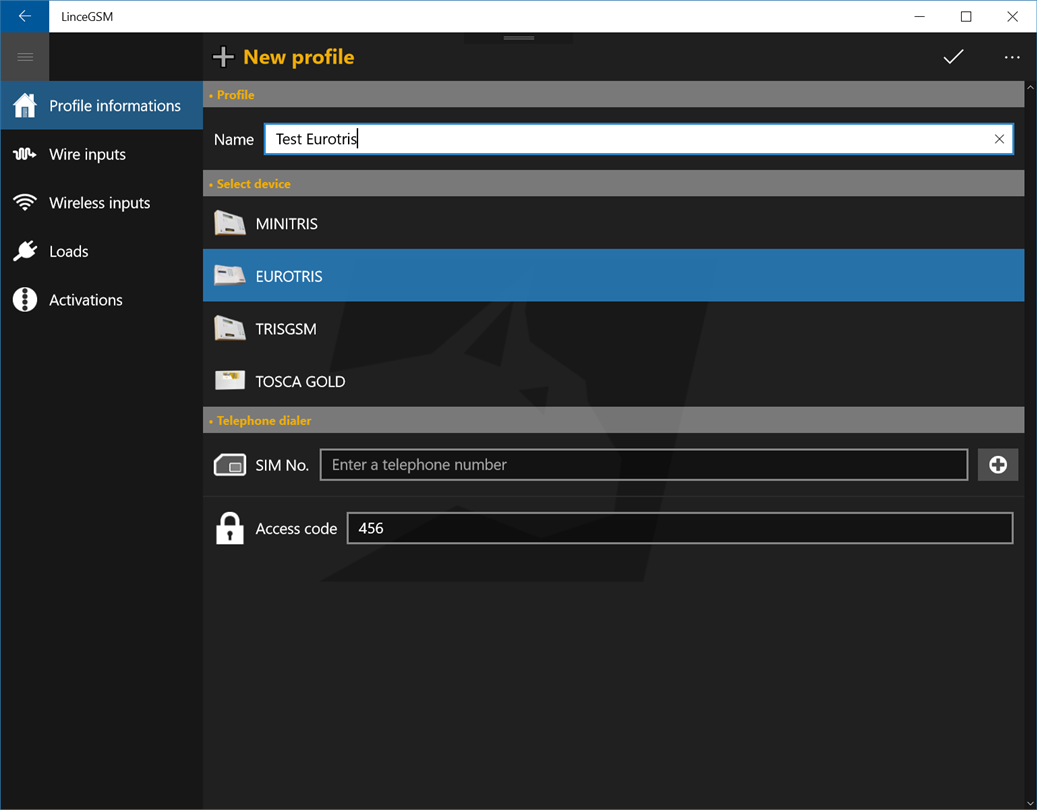
Task: Click the Telephone dialer section header
Action: pyautogui.click(x=613, y=421)
